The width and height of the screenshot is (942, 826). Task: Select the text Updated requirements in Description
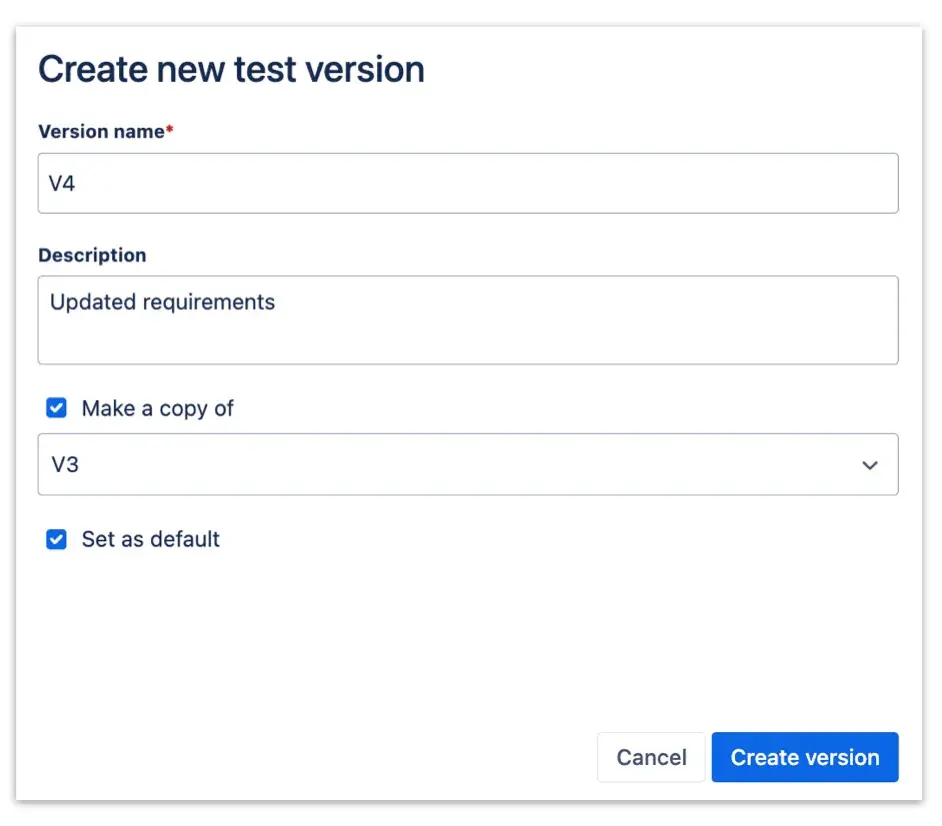click(x=163, y=302)
